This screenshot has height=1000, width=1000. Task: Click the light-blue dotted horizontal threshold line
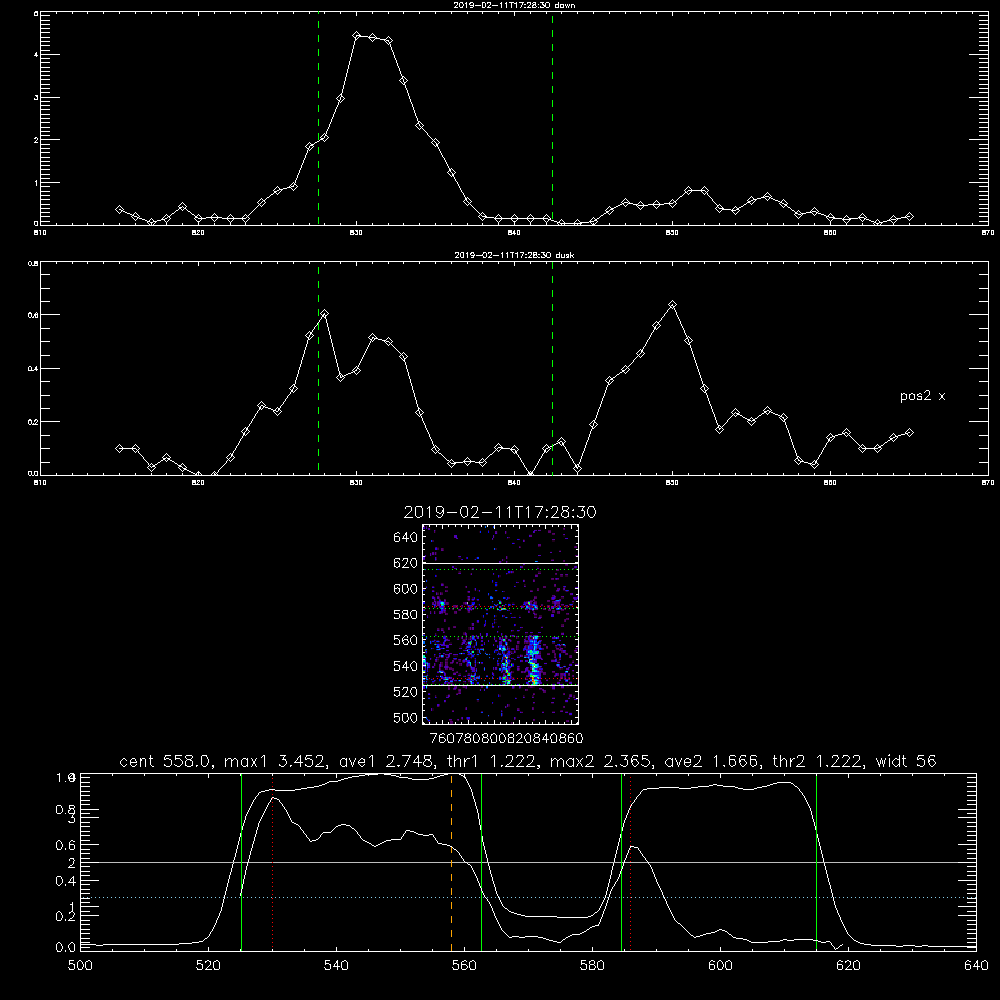coord(528,897)
